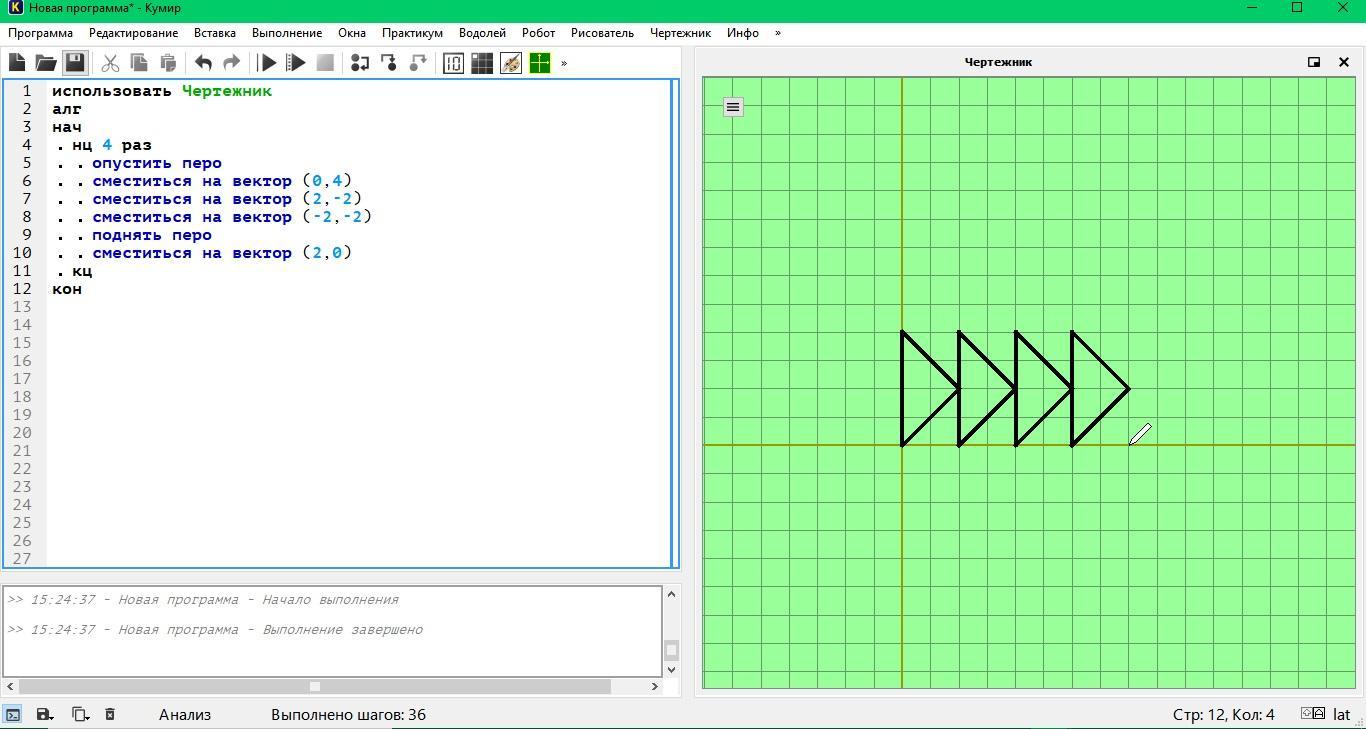Save the program with floppy icon
The width and height of the screenshot is (1366, 729).
[75, 63]
